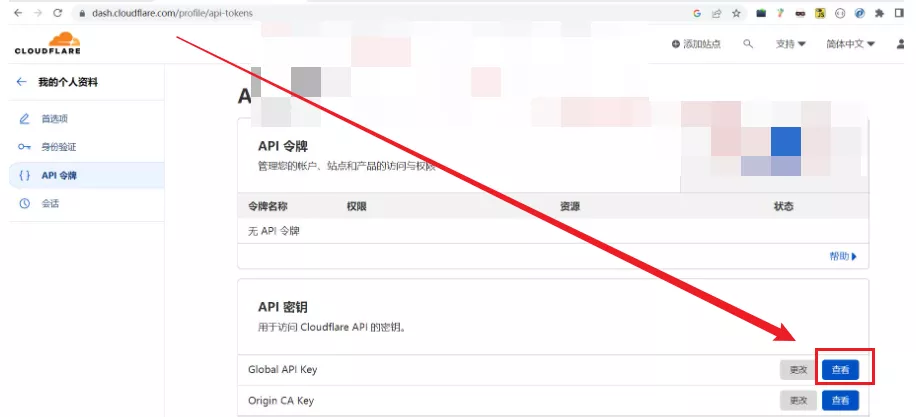Click the 令牌名称 column header
This screenshot has width=916, height=417.
pos(268,206)
